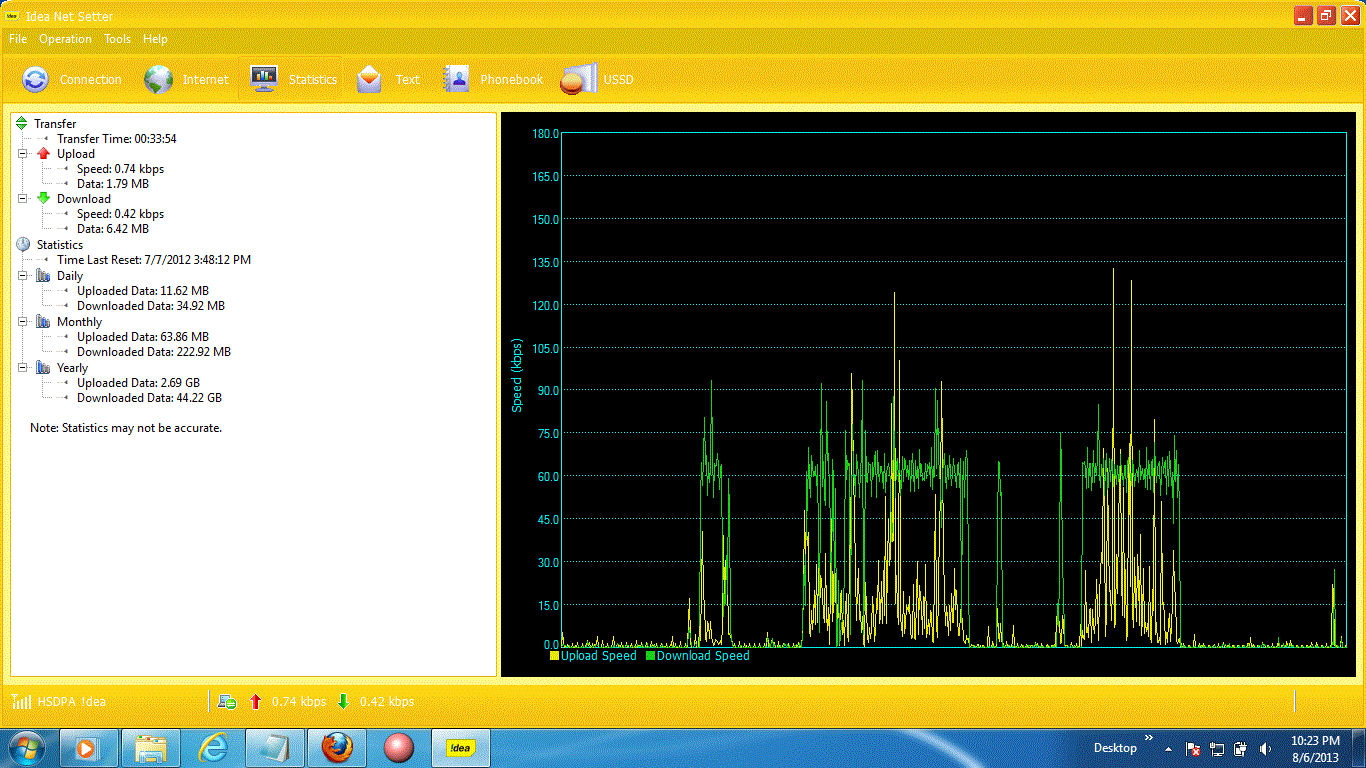
Task: Collapse the Yearly statistics node
Action: coord(23,368)
